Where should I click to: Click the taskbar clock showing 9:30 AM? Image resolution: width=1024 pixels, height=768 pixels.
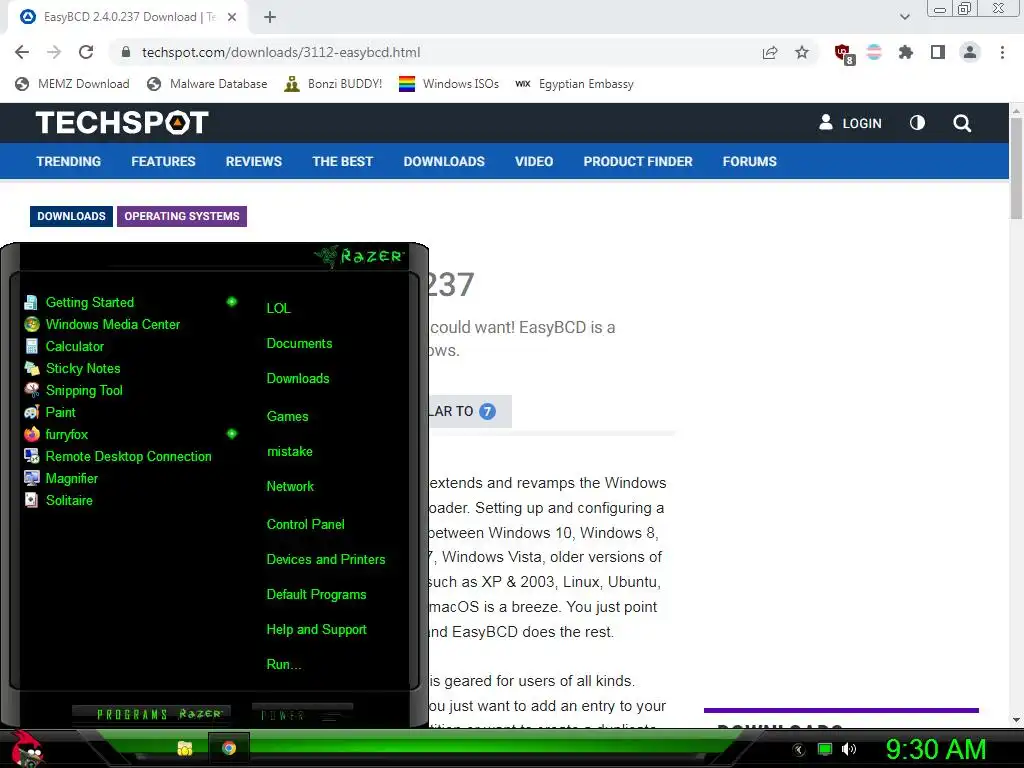(x=936, y=750)
